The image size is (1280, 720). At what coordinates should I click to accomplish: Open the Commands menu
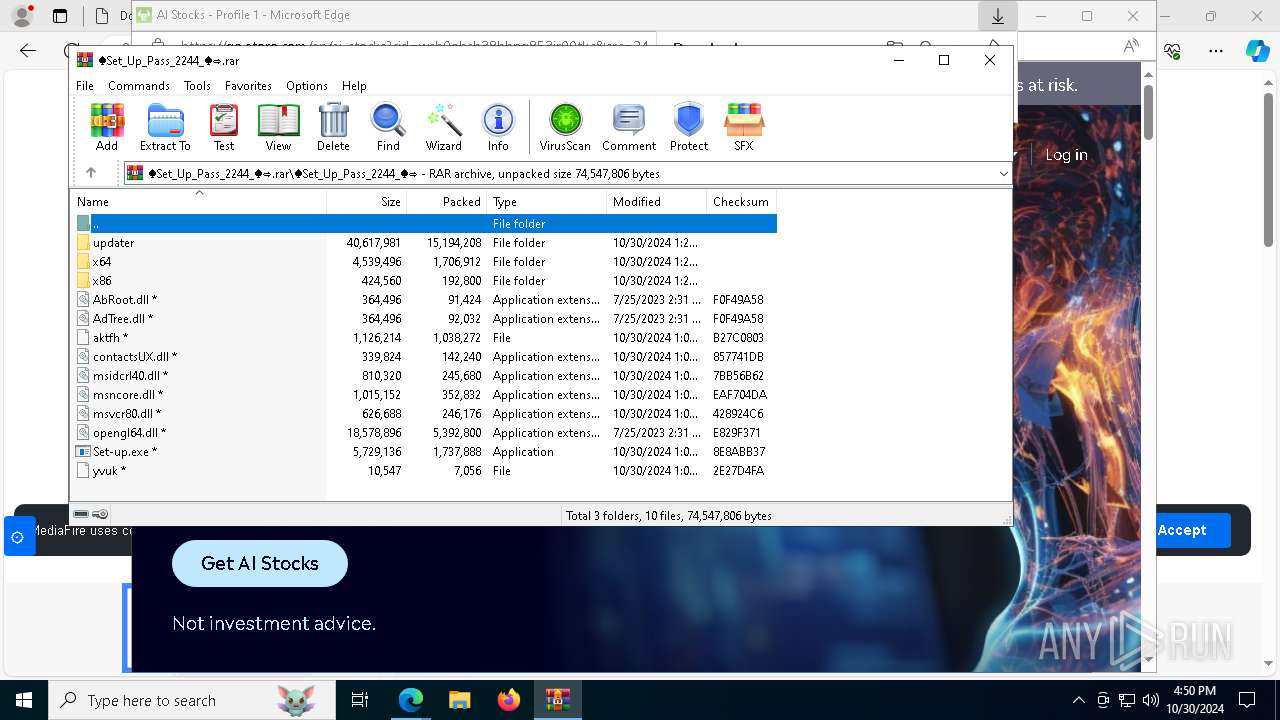(139, 86)
